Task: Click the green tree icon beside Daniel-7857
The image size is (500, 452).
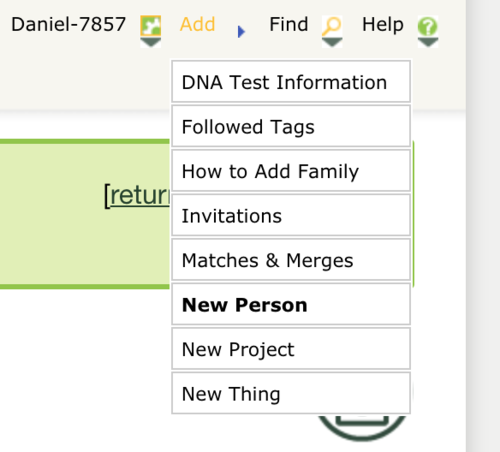Action: click(151, 26)
